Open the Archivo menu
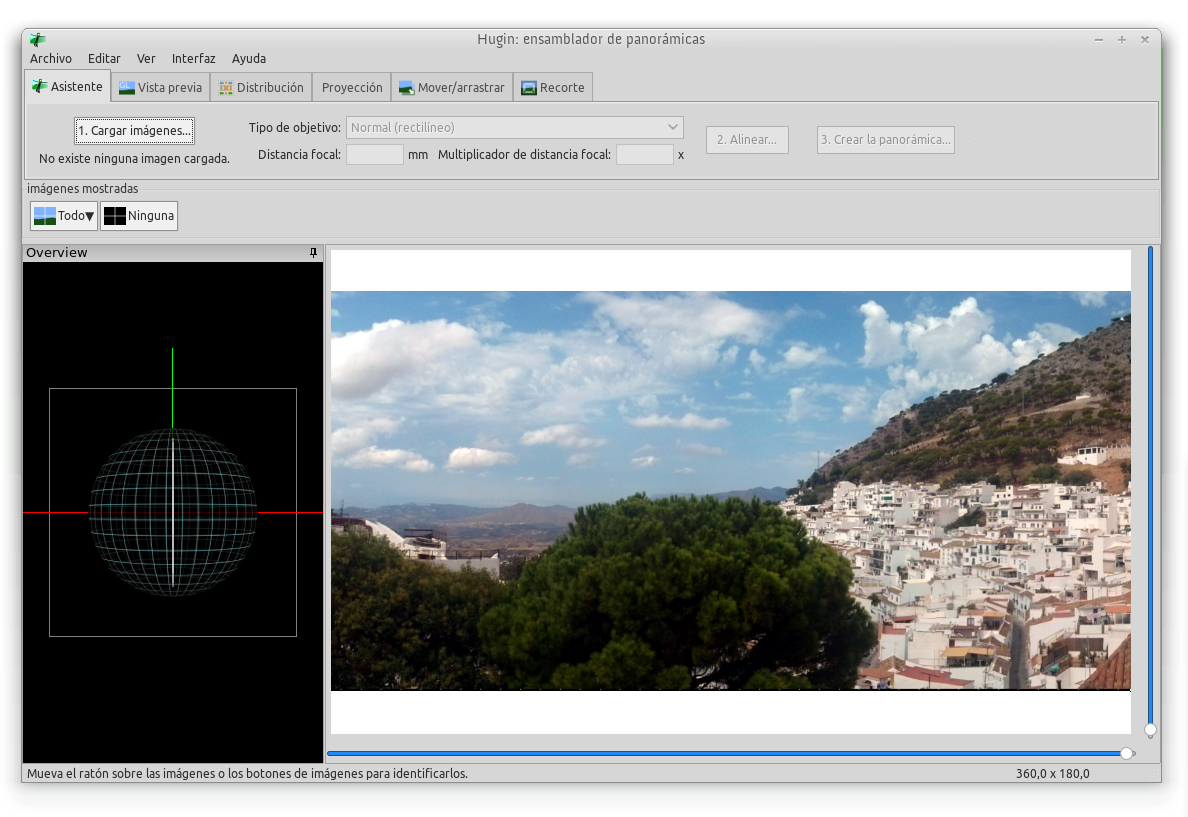The width and height of the screenshot is (1188, 817). pos(51,59)
